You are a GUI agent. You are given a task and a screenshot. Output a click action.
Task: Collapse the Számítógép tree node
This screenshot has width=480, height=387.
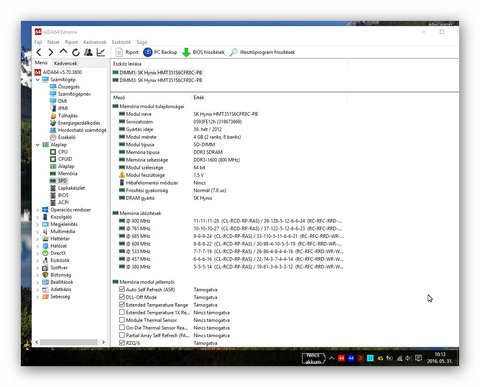[x=38, y=80]
